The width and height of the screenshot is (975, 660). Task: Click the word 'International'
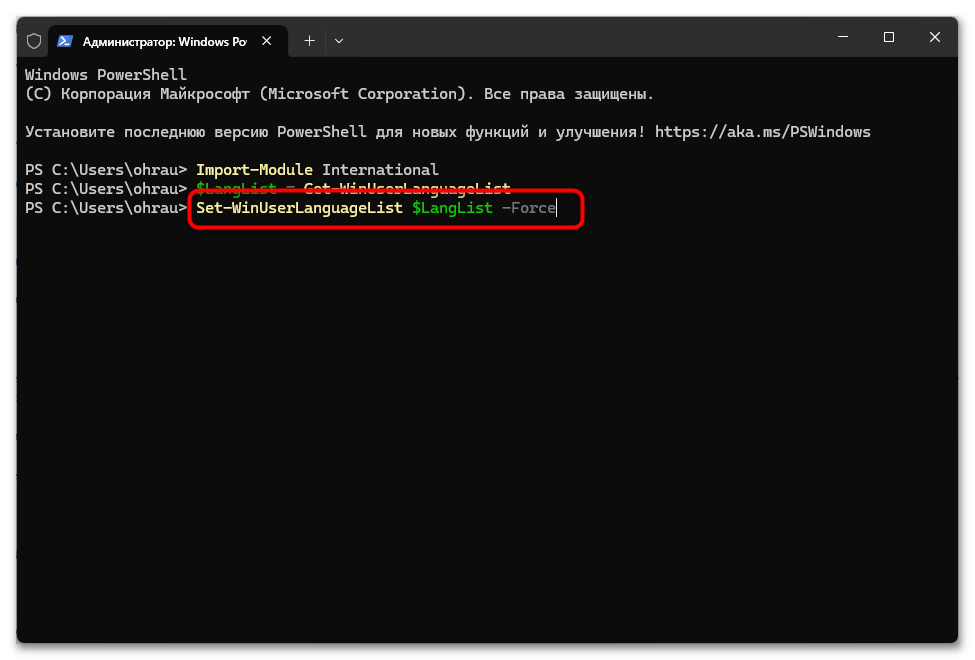point(380,170)
